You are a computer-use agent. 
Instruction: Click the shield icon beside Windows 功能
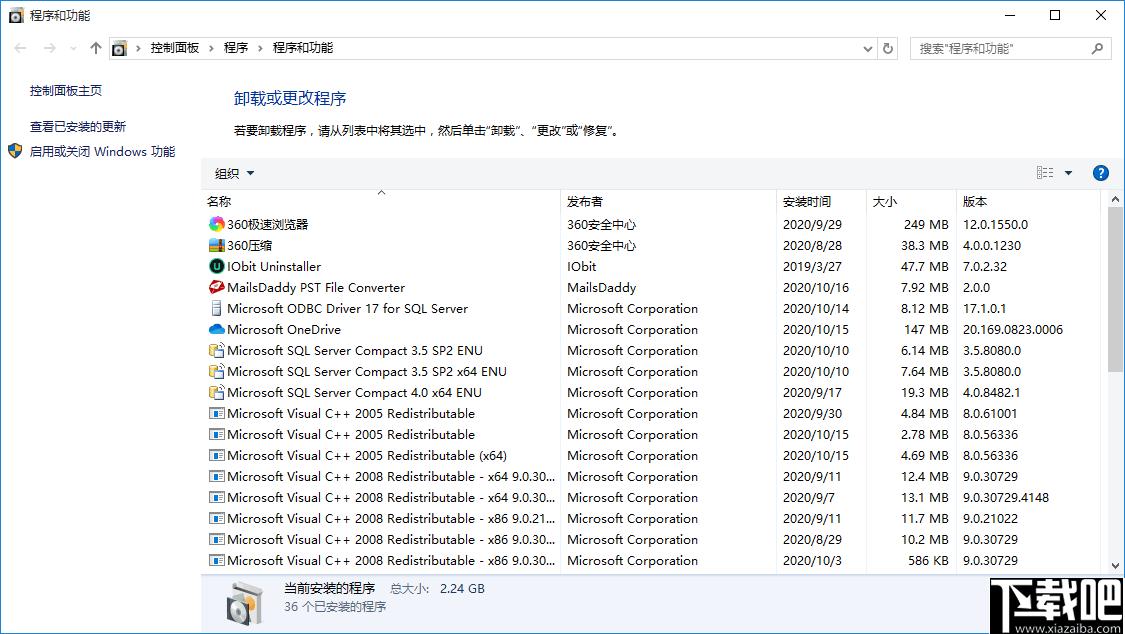(x=15, y=151)
